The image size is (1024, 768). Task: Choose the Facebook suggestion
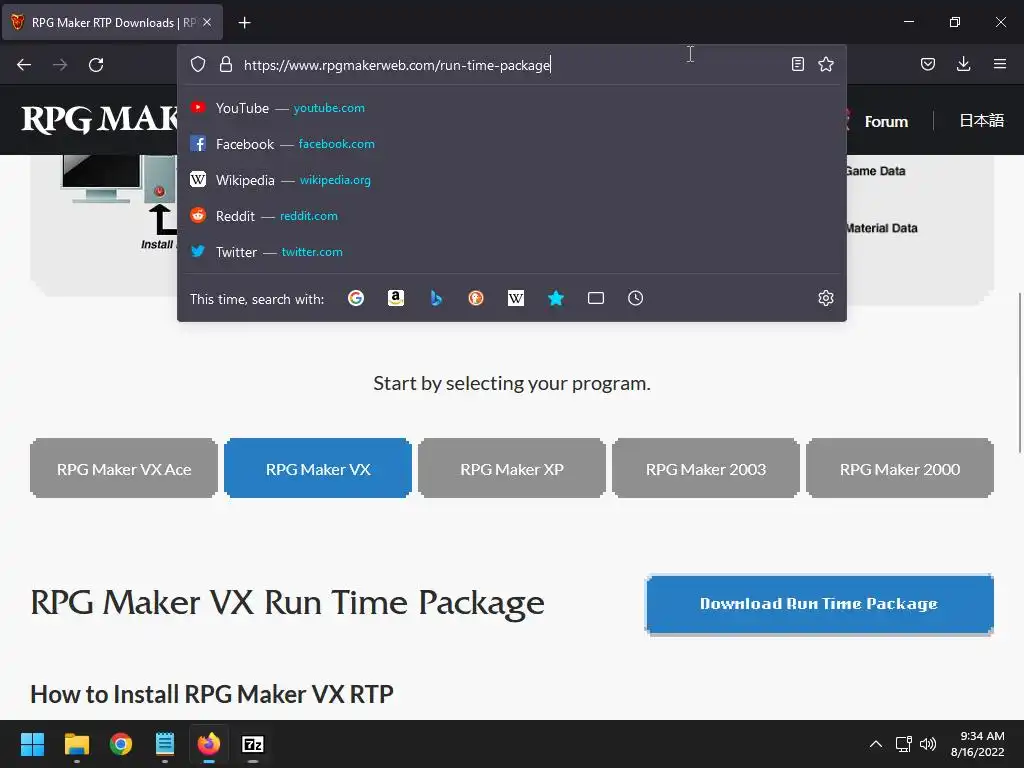point(512,144)
